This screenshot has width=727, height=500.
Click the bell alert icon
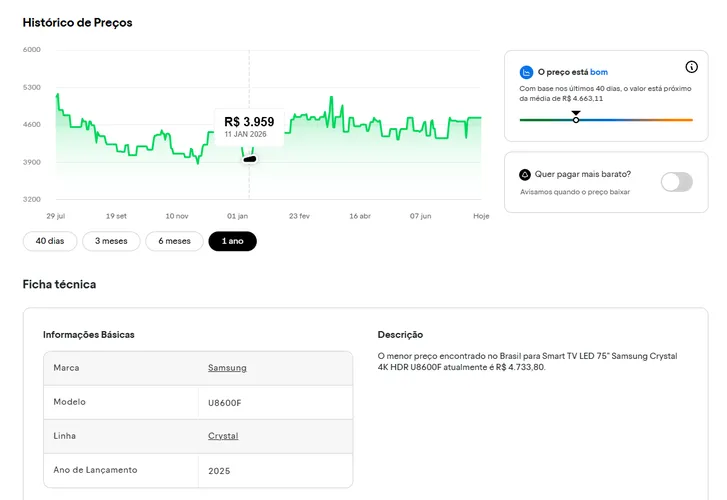[x=525, y=175]
